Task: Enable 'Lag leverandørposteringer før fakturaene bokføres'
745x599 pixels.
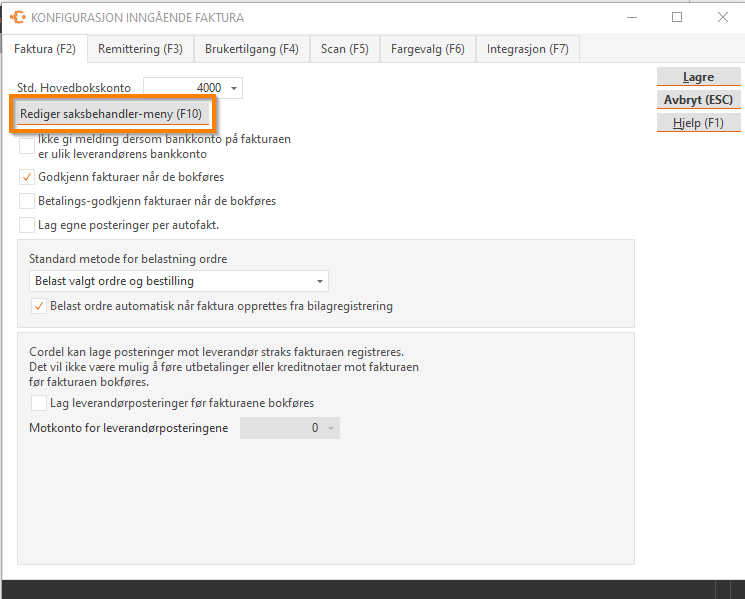Action: (39, 403)
